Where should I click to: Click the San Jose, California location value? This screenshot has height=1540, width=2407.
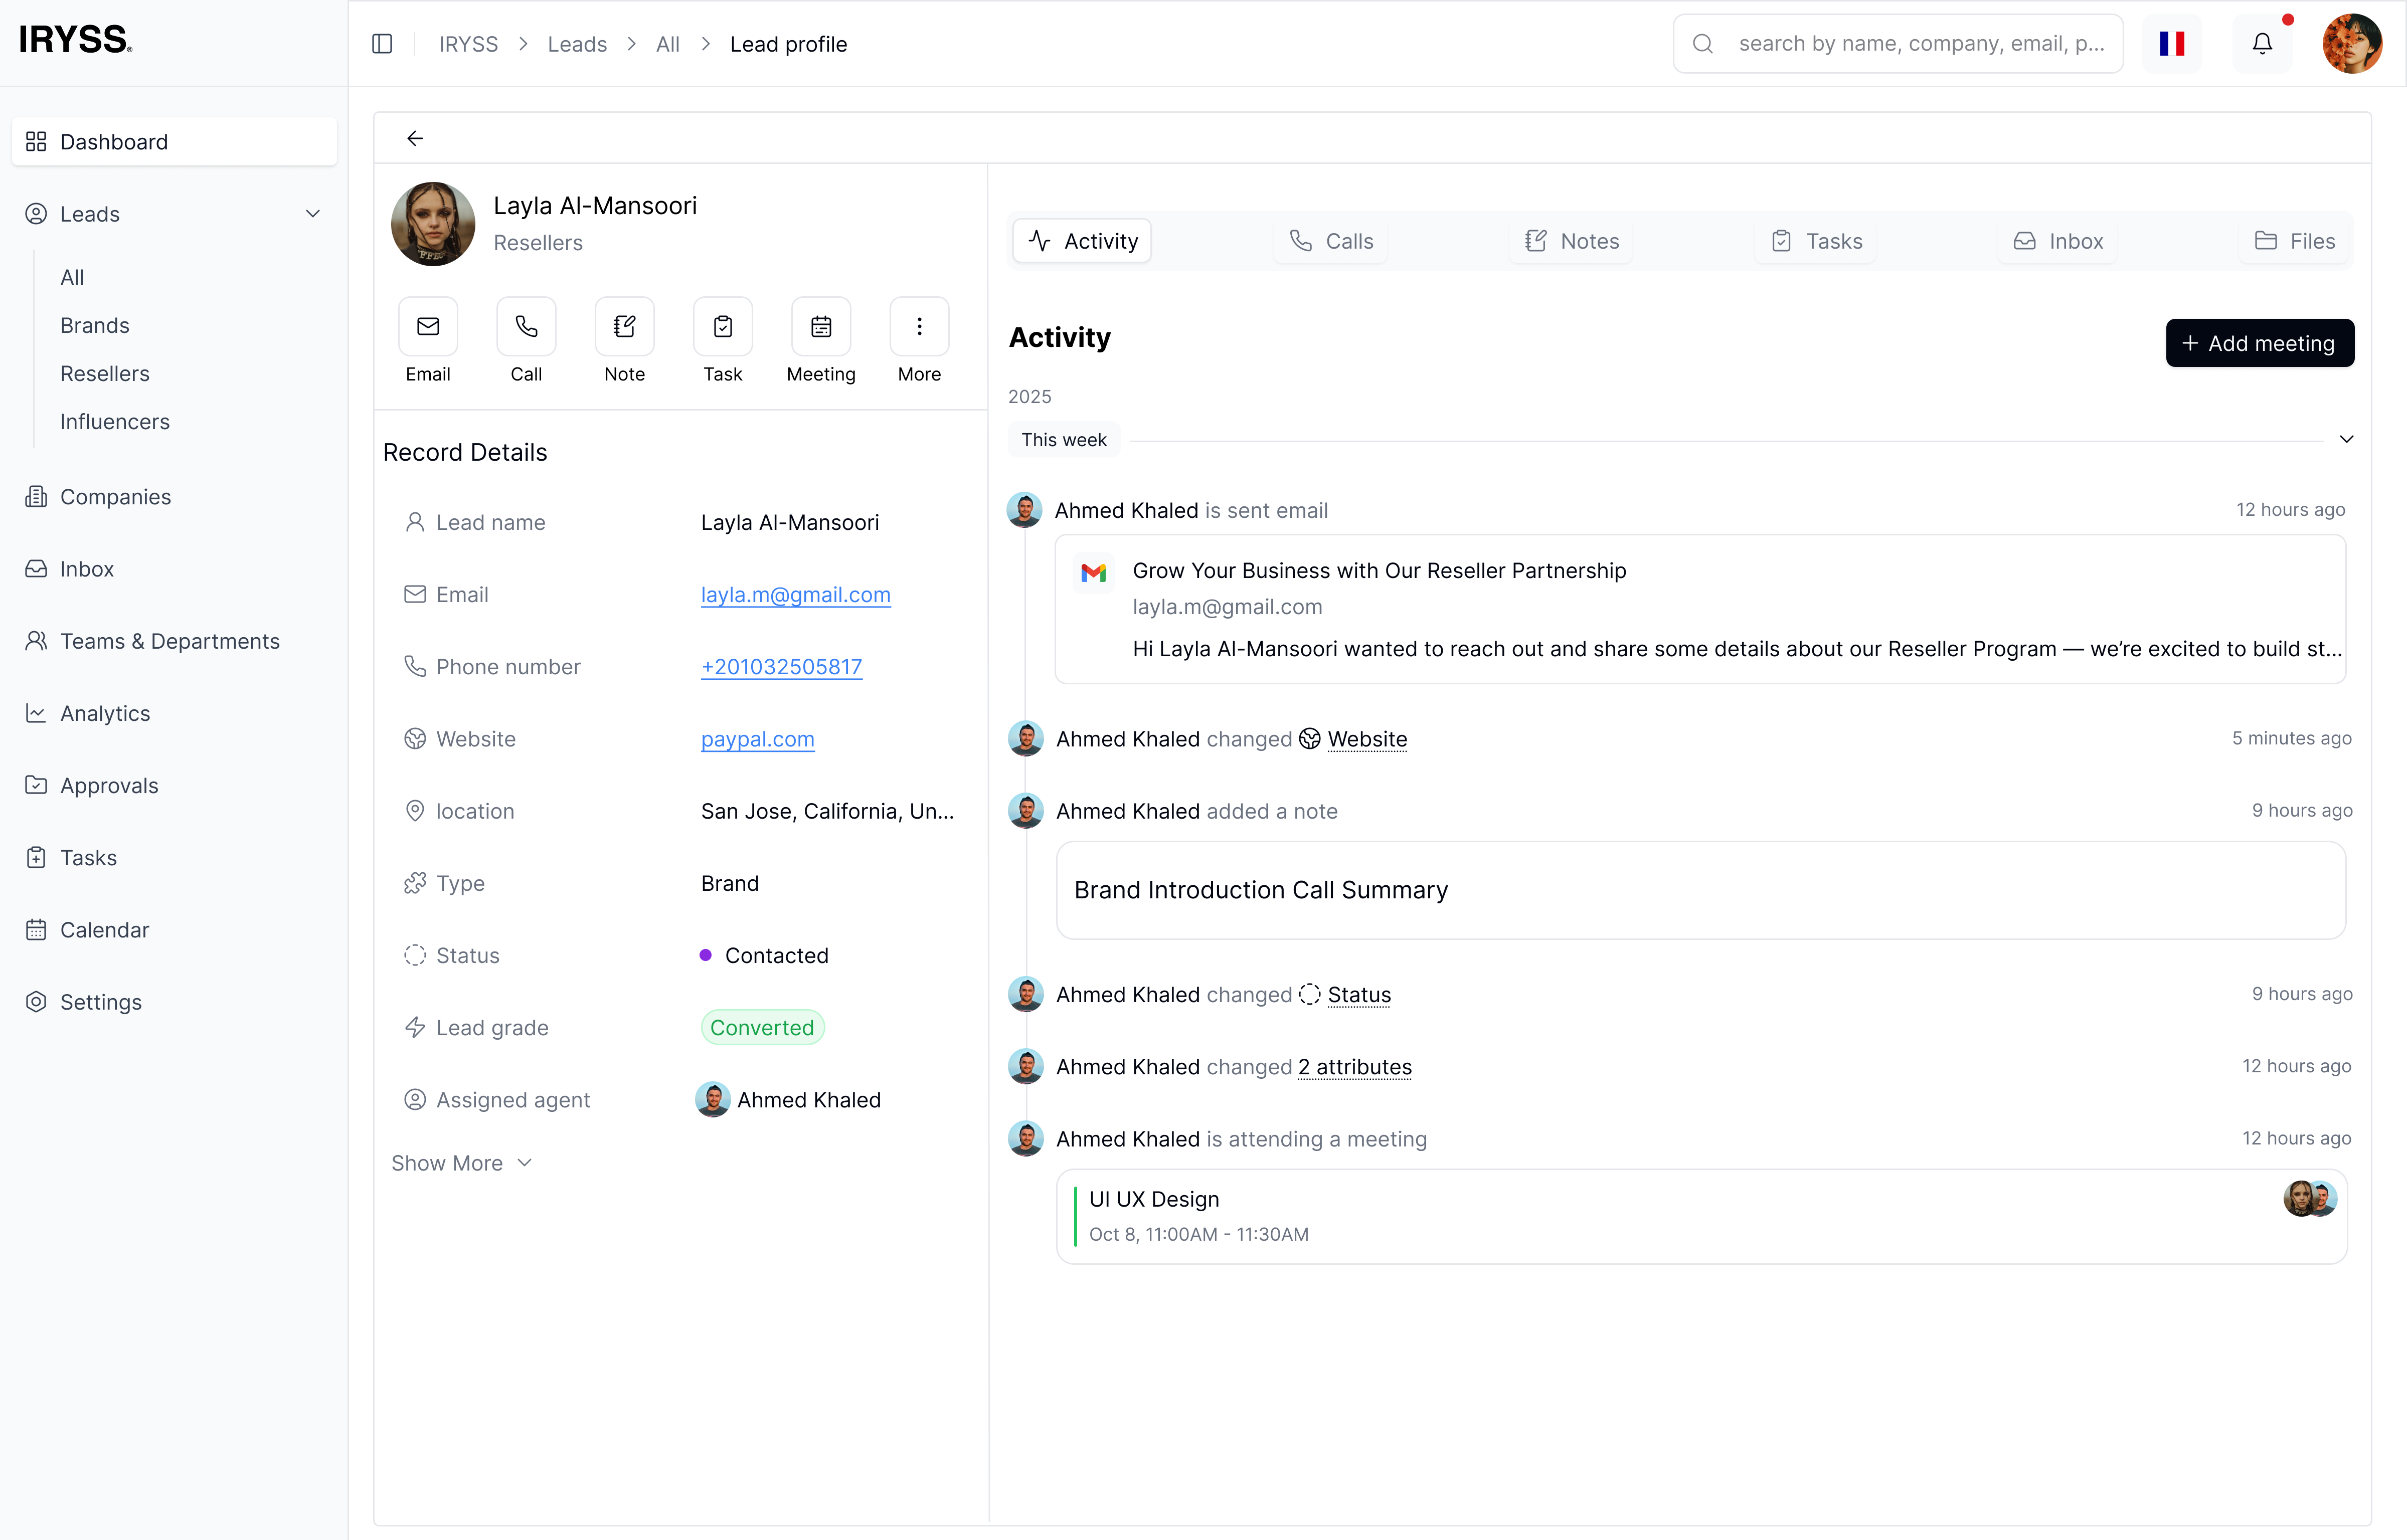(827, 811)
